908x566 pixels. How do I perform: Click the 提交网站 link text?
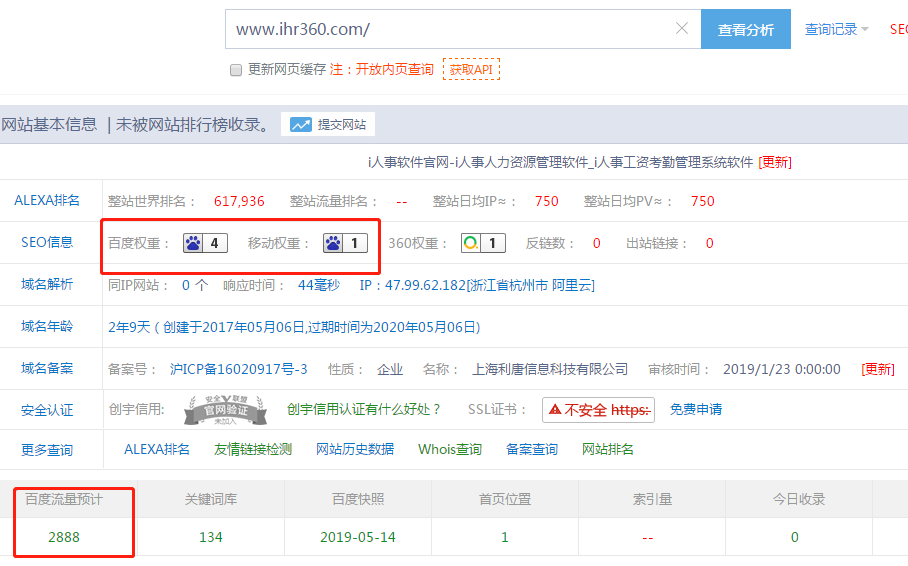[342, 125]
